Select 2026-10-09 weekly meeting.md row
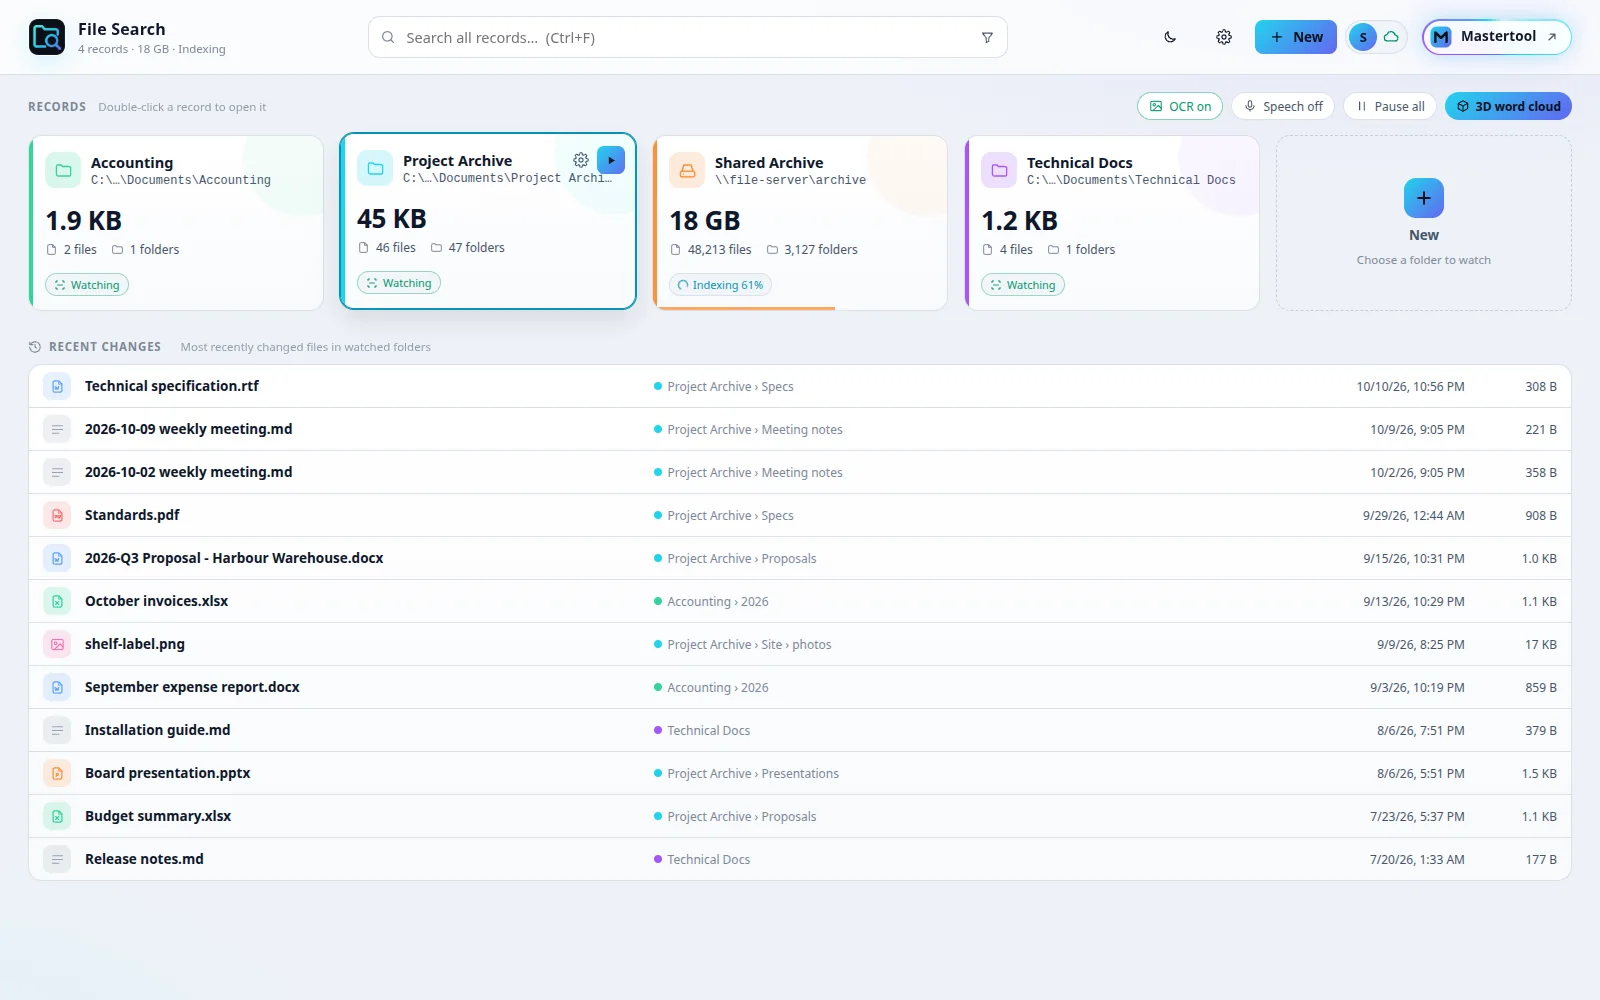 [800, 429]
